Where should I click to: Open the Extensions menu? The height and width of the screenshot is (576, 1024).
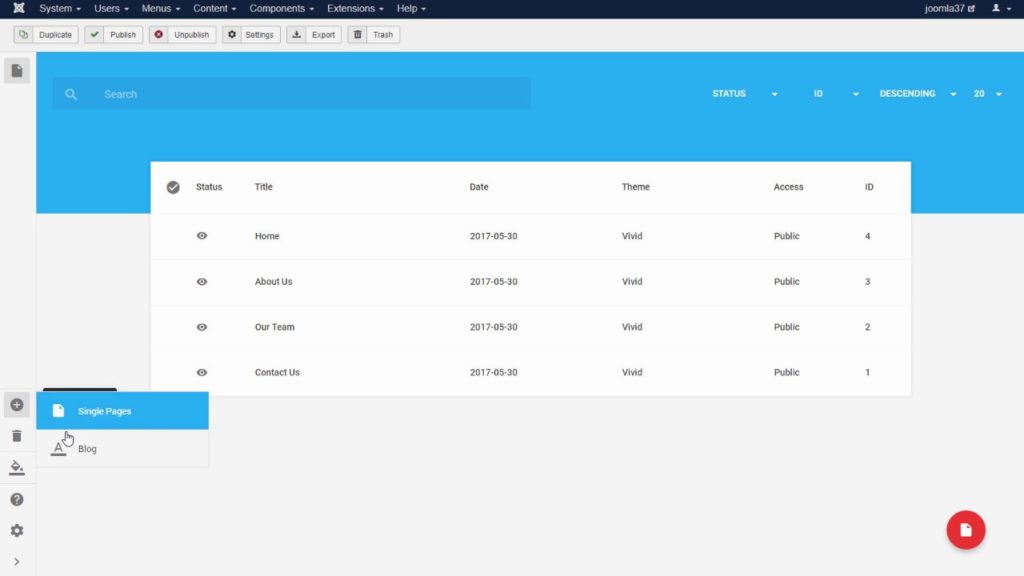[355, 8]
